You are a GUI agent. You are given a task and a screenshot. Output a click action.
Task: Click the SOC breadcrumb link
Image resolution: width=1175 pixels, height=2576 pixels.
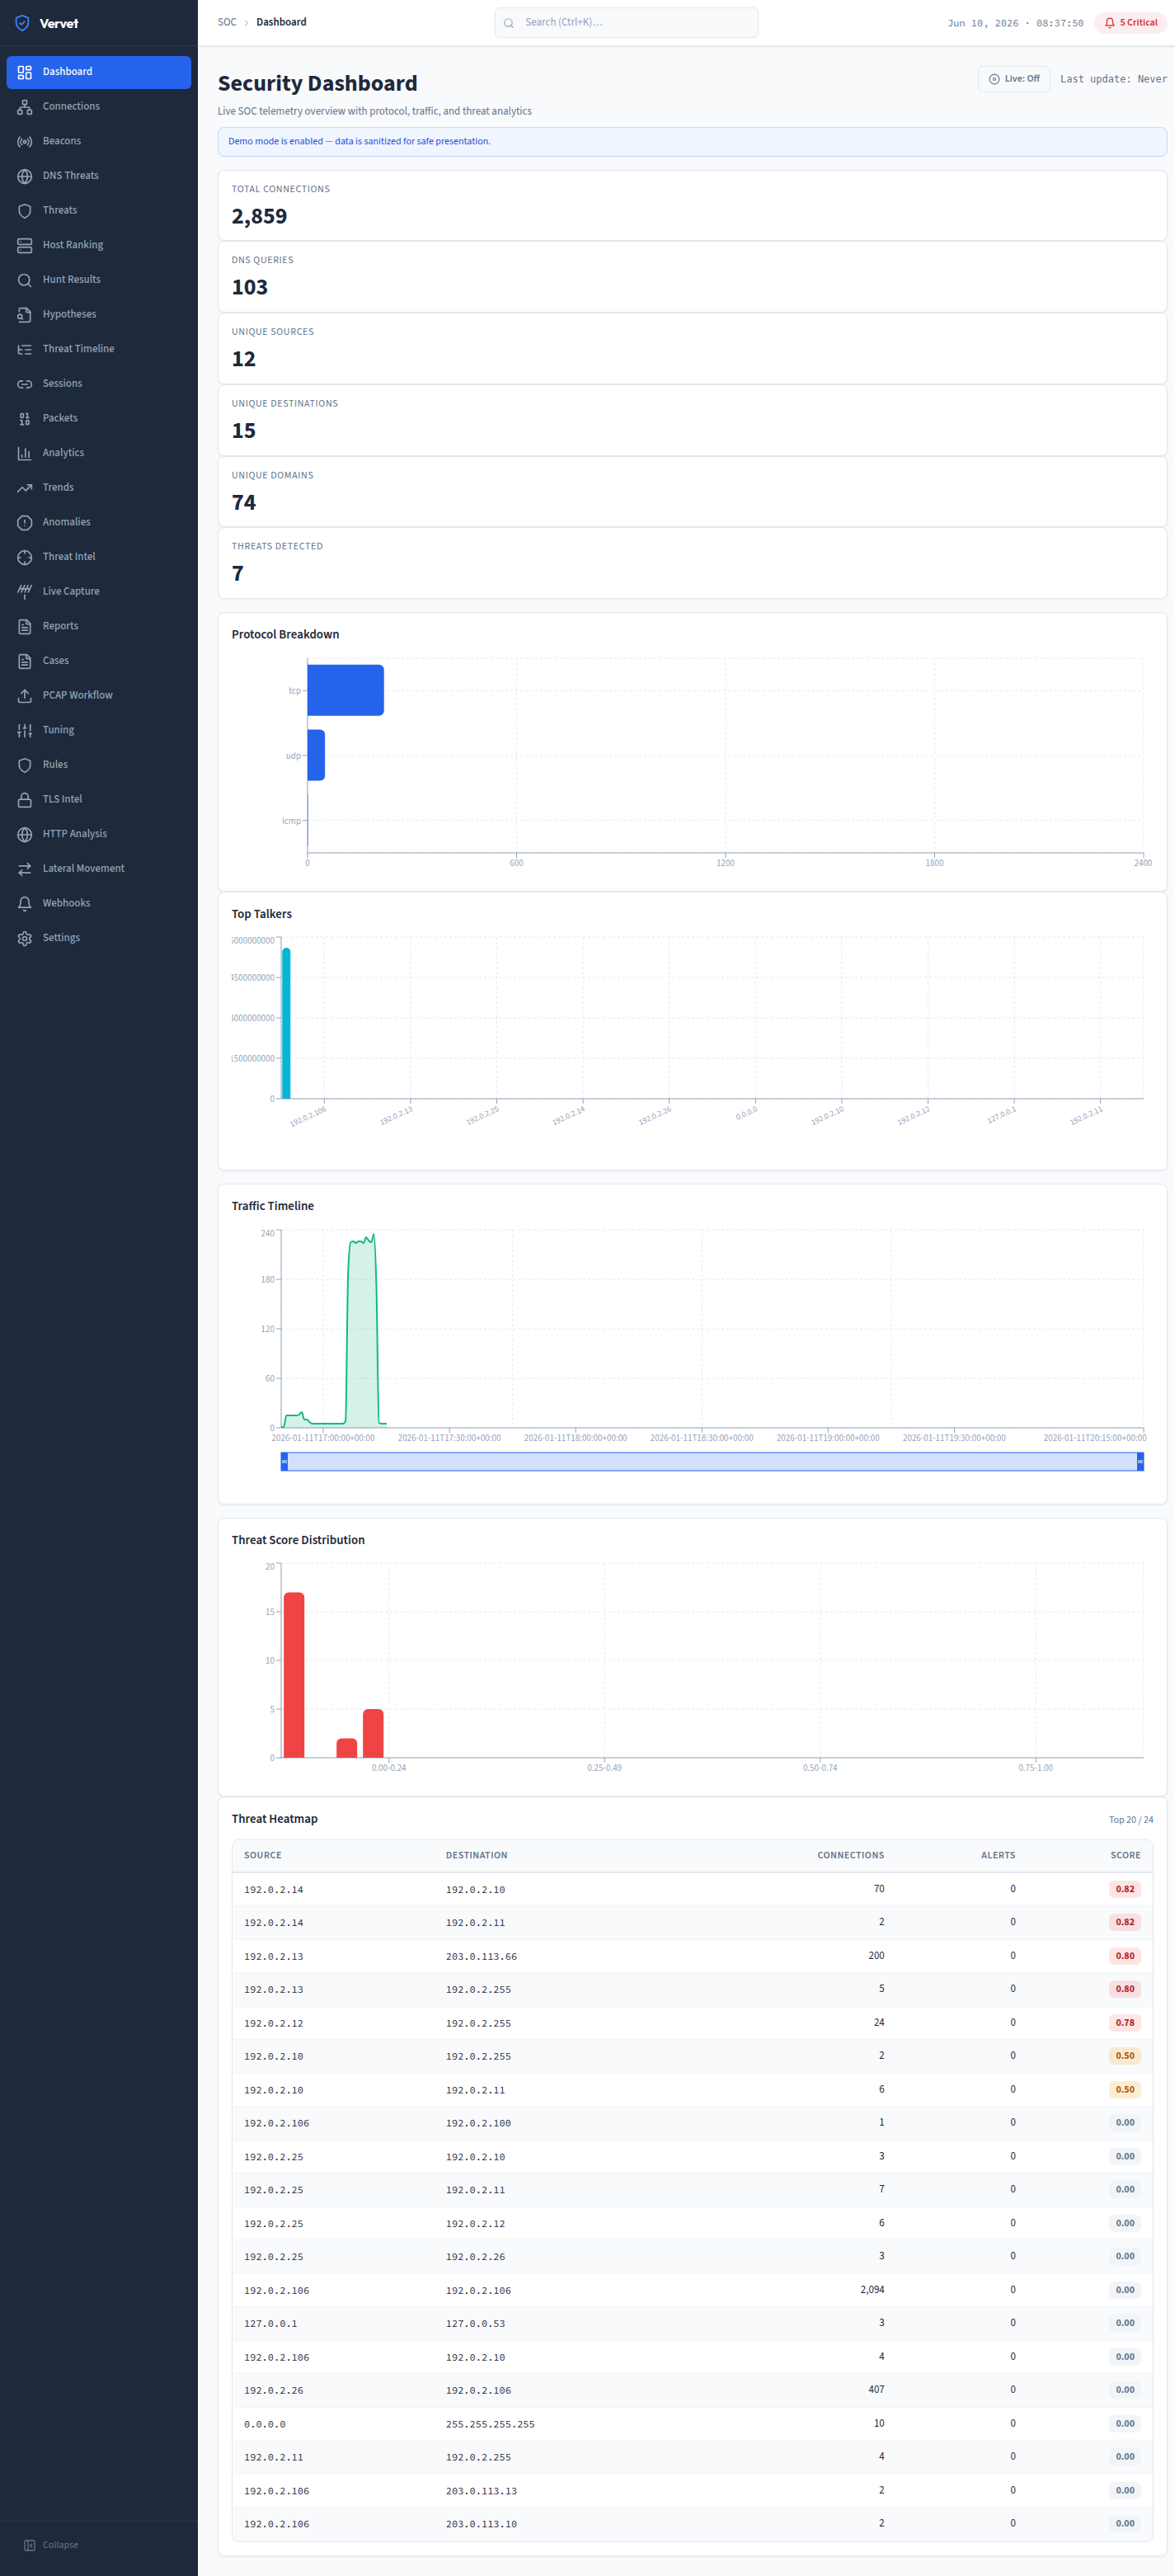(x=227, y=22)
